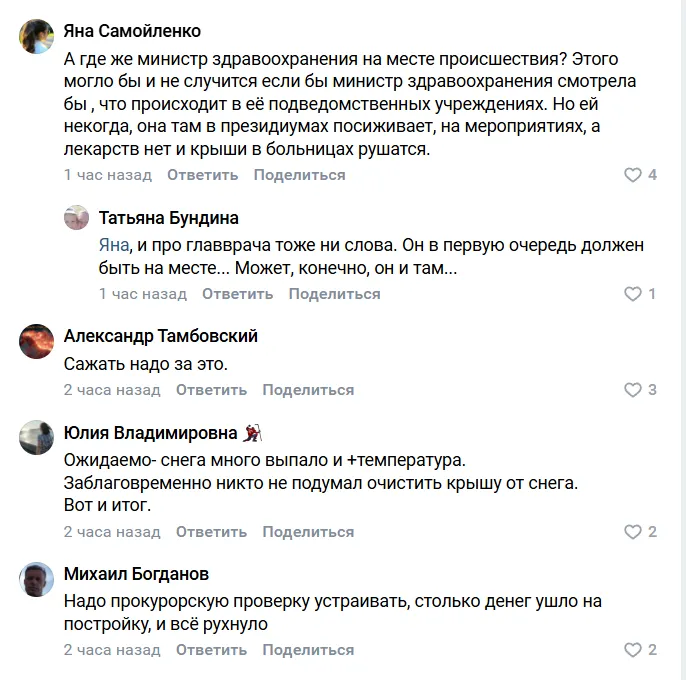
Task: Share Александр Тамбовский's comment
Action: pos(308,390)
